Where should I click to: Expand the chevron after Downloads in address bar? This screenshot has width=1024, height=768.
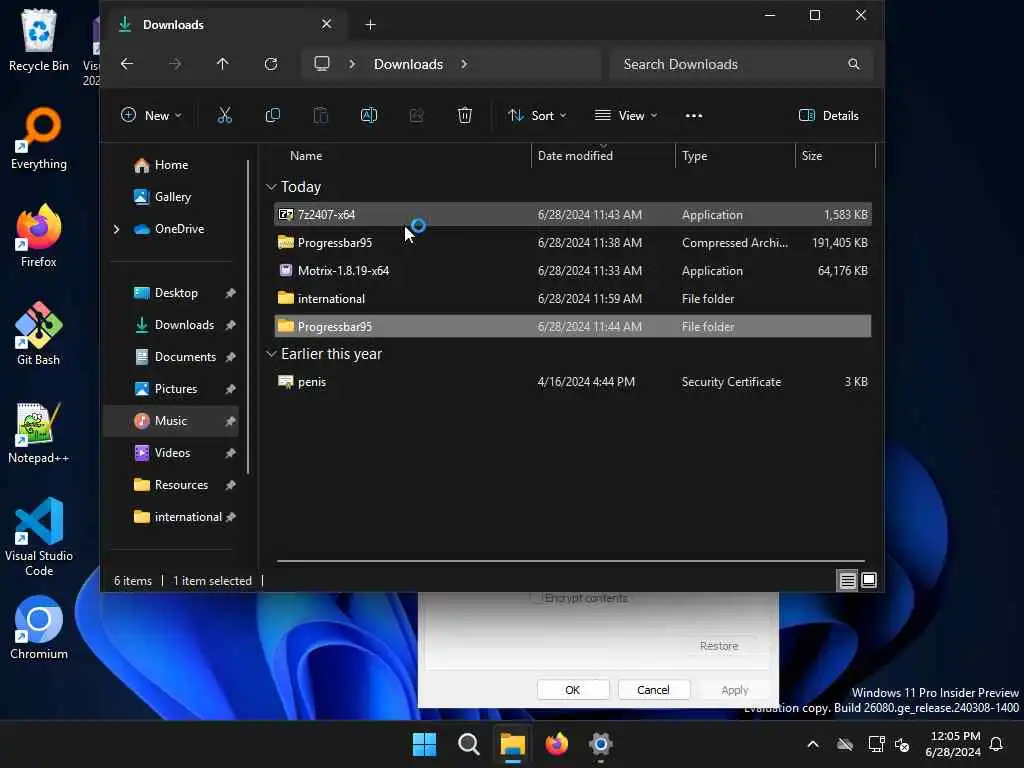pyautogui.click(x=464, y=64)
